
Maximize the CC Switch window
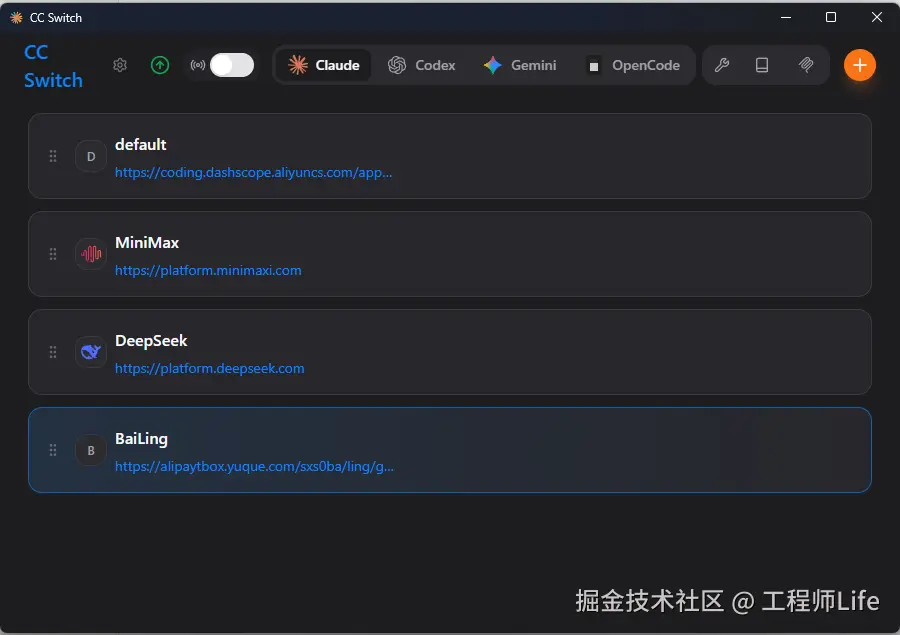831,17
